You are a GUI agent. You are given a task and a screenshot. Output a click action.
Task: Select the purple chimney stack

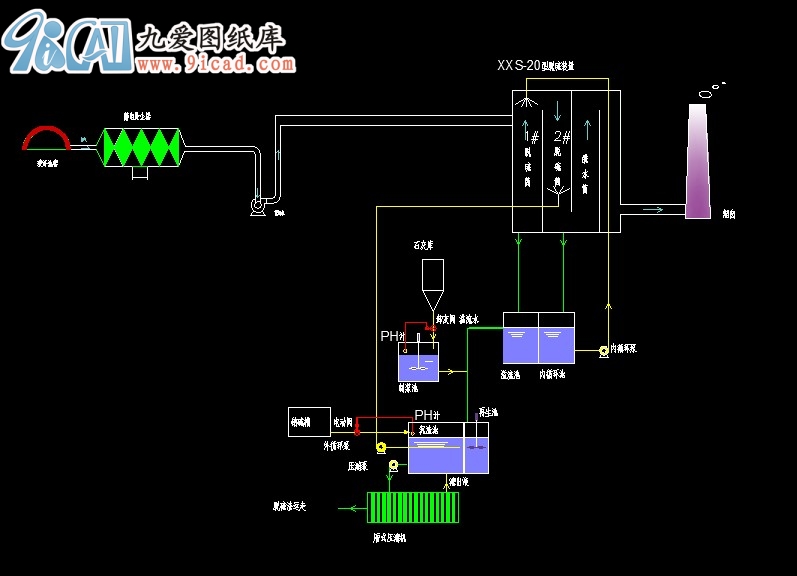point(698,161)
